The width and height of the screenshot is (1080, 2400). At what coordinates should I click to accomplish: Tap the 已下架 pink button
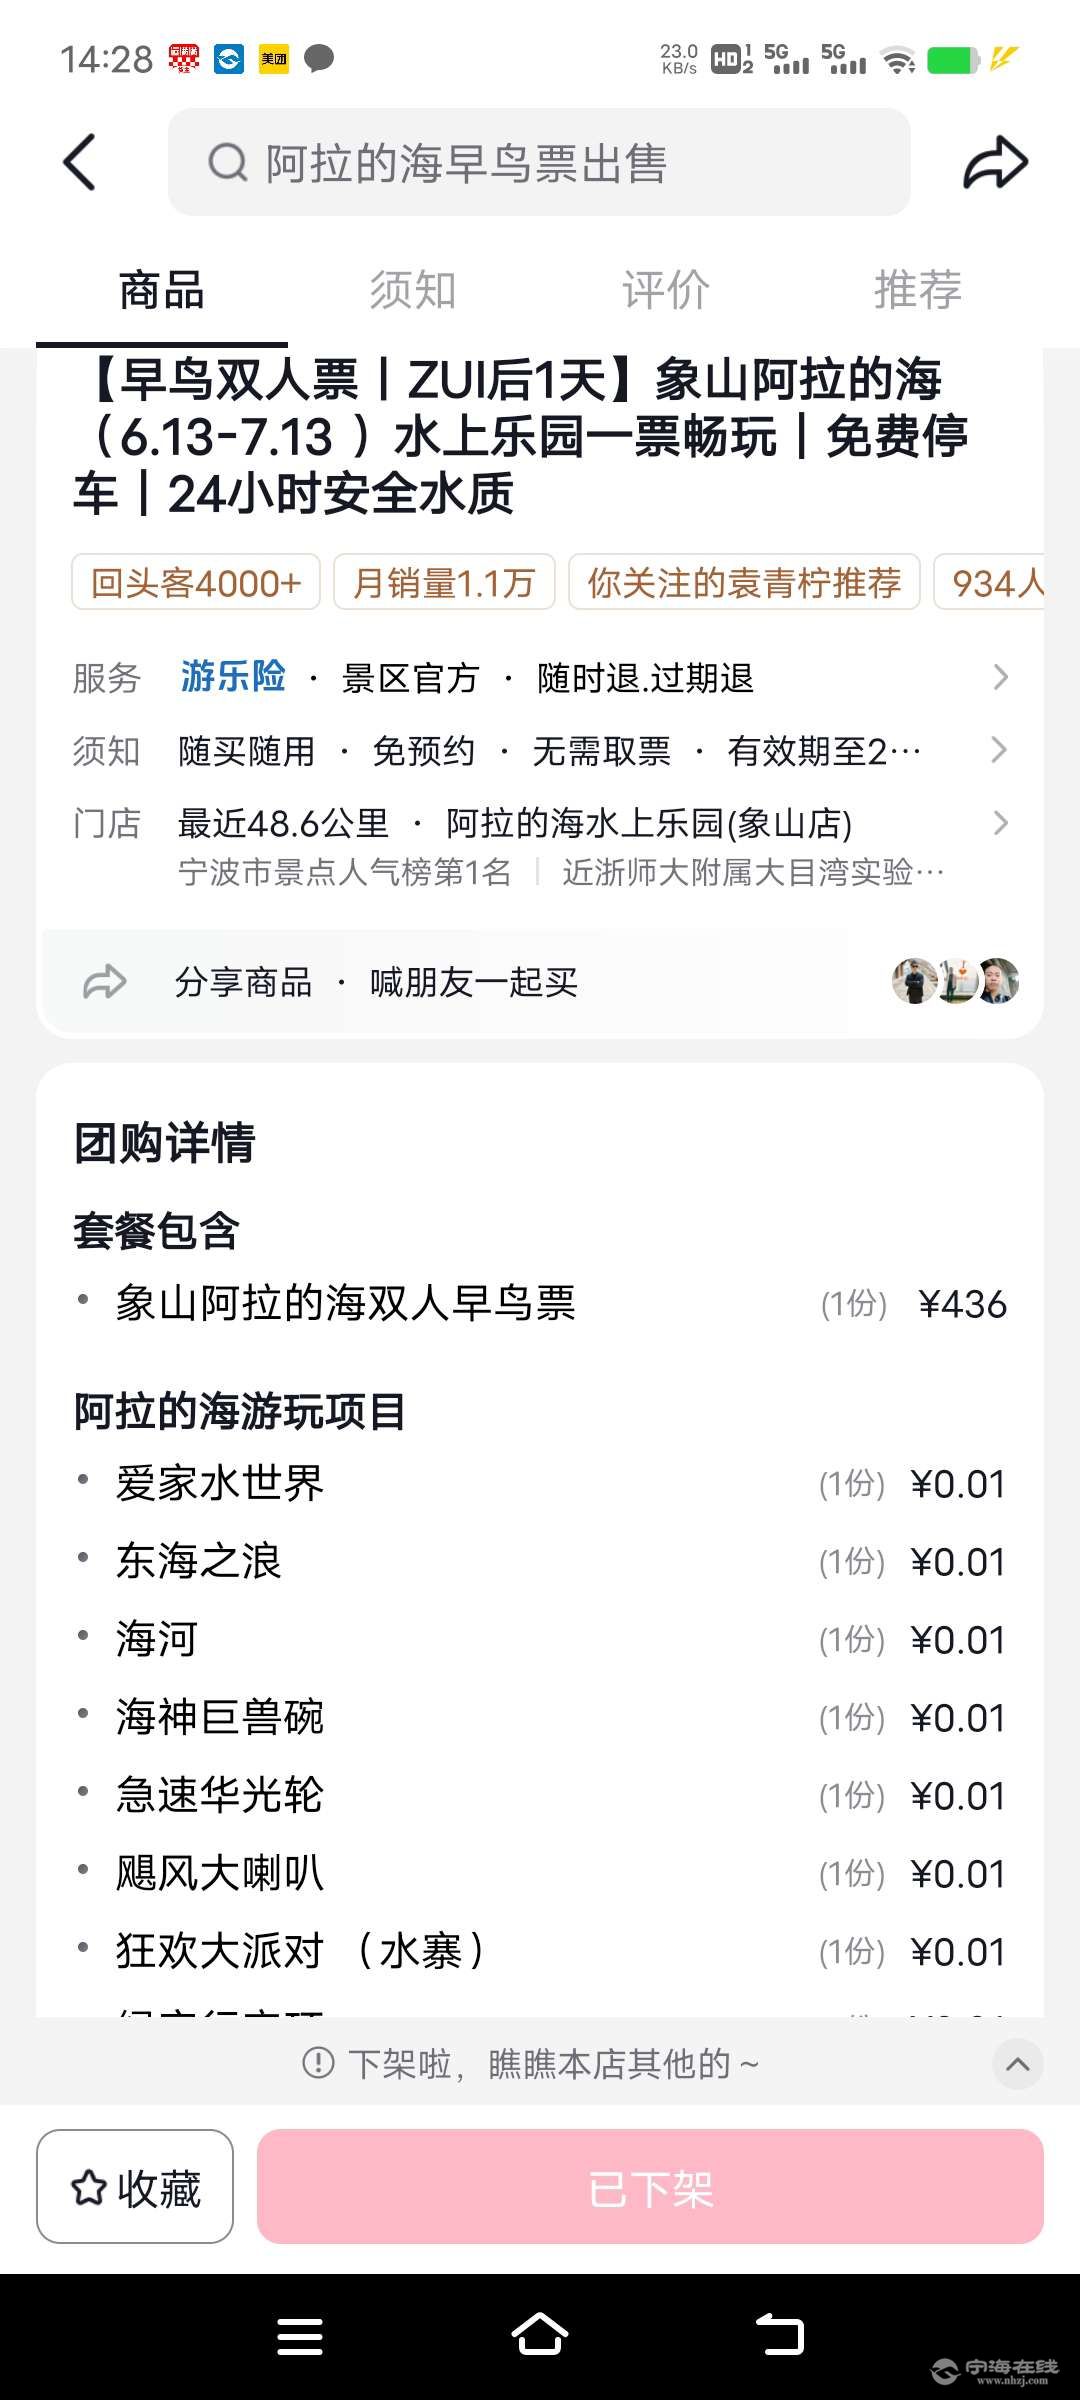[650, 2187]
